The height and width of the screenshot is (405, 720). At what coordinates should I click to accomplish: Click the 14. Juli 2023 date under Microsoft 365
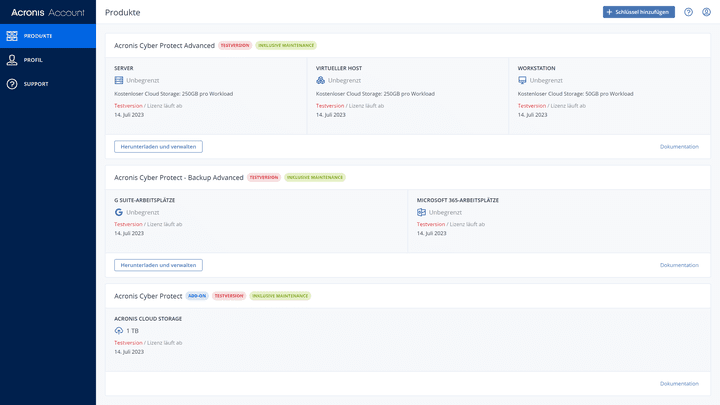(x=432, y=233)
